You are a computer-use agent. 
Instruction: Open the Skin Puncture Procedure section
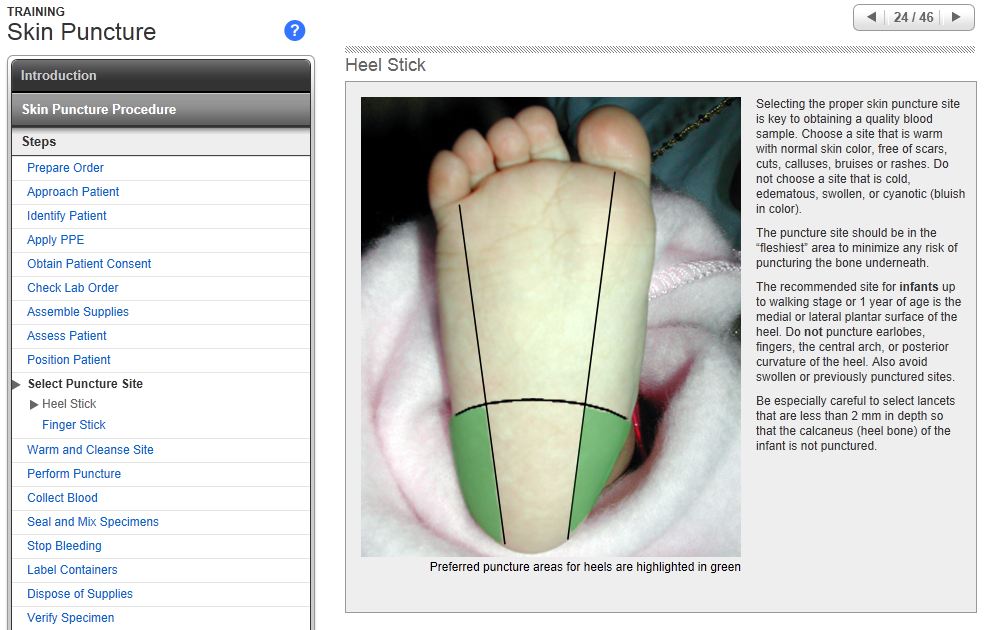tap(161, 110)
